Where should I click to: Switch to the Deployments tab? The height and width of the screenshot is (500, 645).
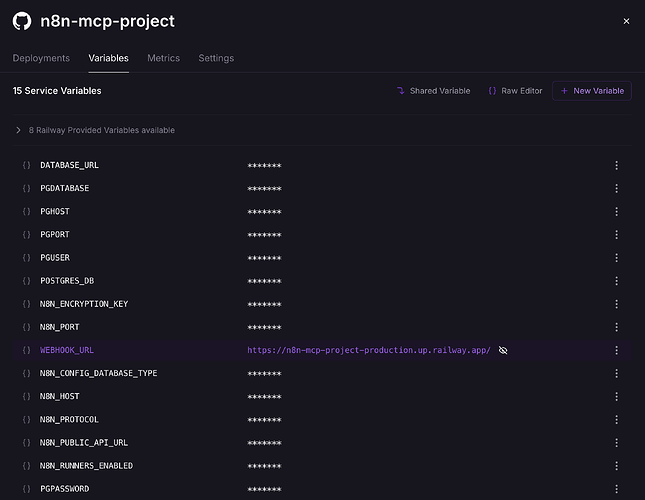(x=41, y=58)
